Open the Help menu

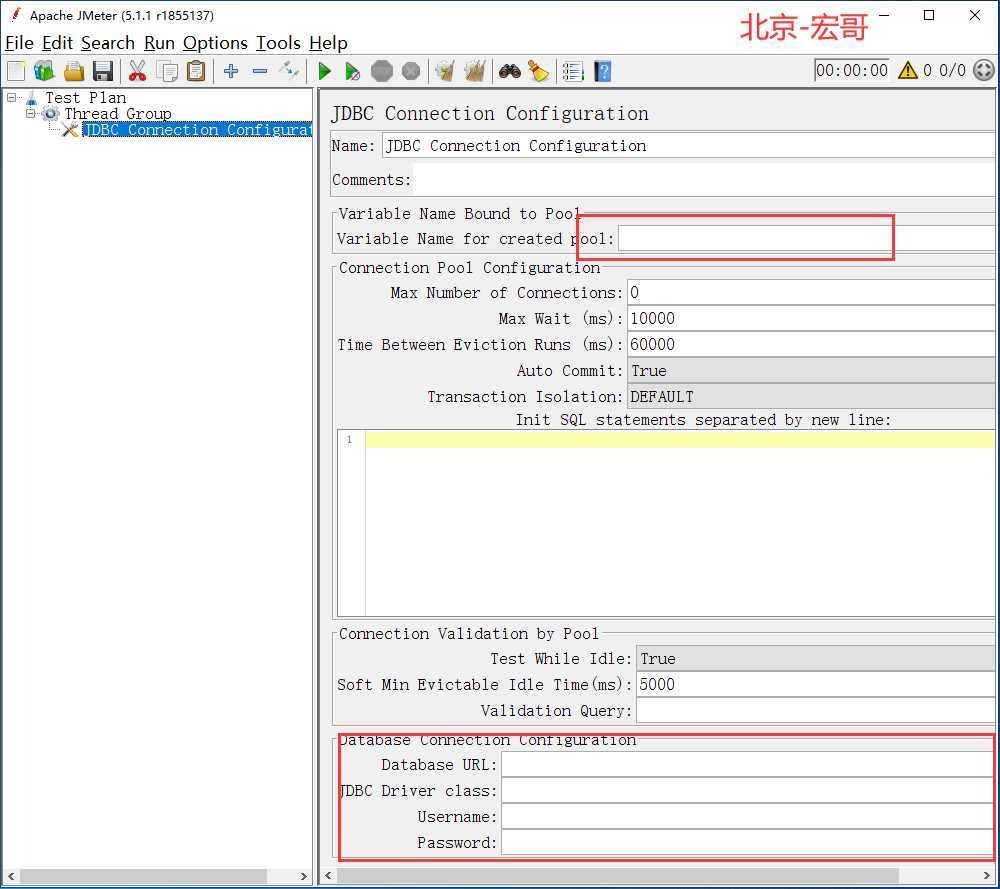pyautogui.click(x=328, y=43)
